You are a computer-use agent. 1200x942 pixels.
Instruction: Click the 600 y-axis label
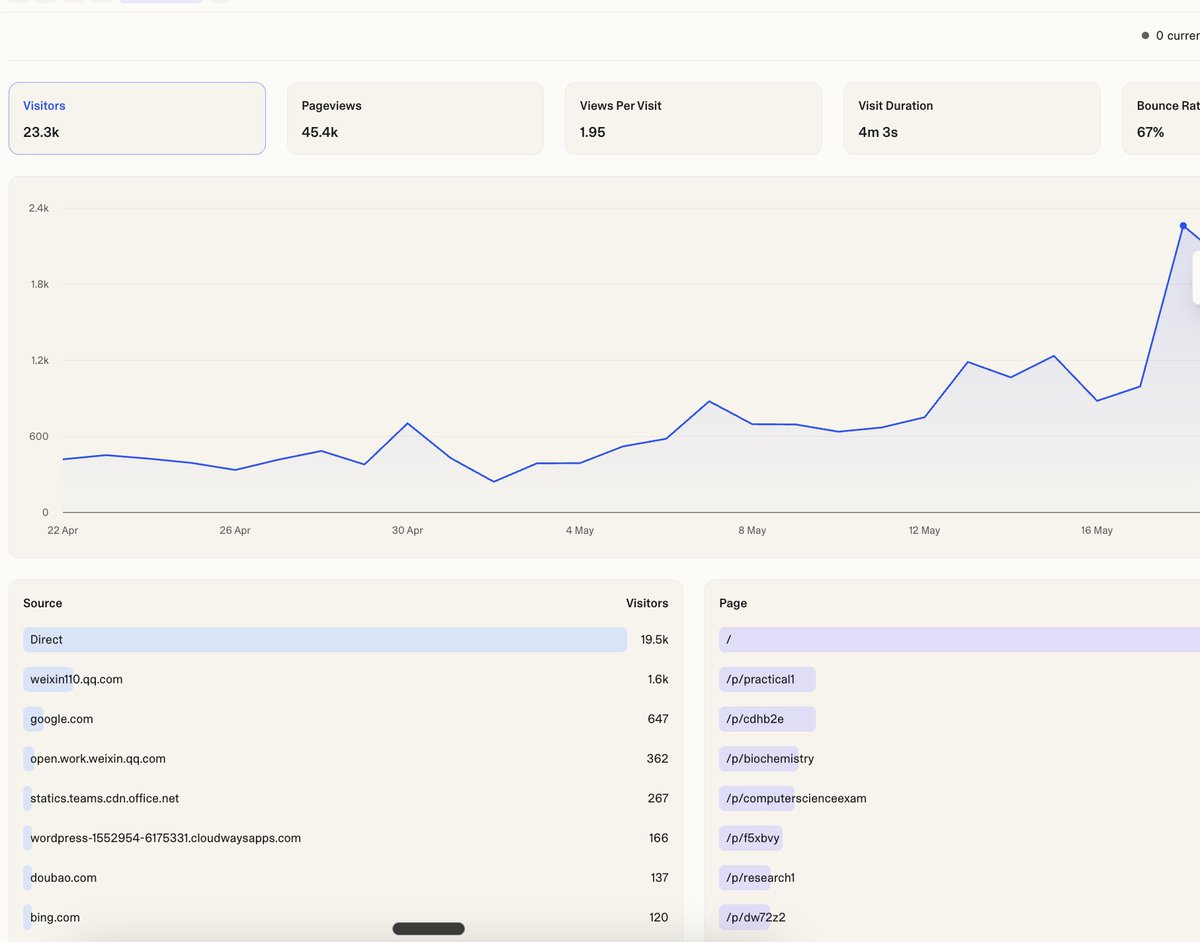click(x=39, y=436)
